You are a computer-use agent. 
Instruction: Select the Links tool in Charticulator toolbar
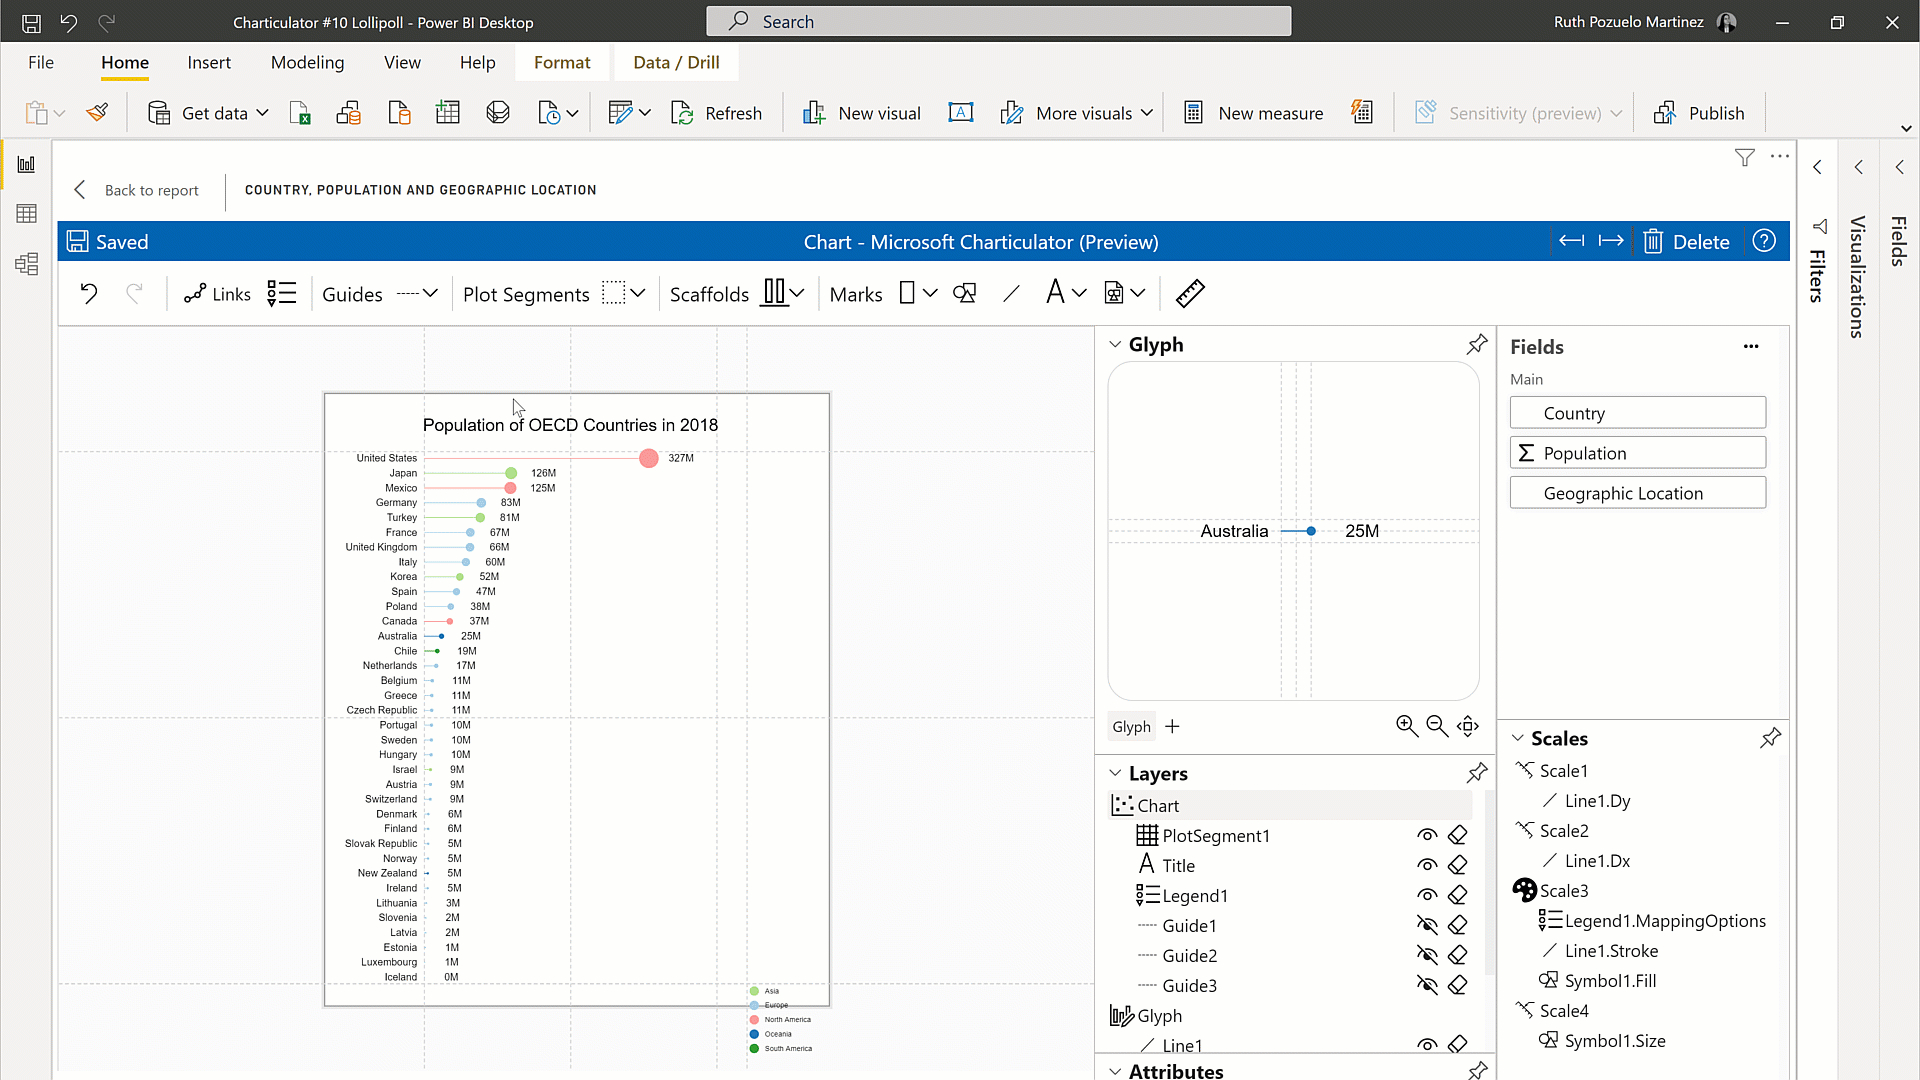point(217,293)
